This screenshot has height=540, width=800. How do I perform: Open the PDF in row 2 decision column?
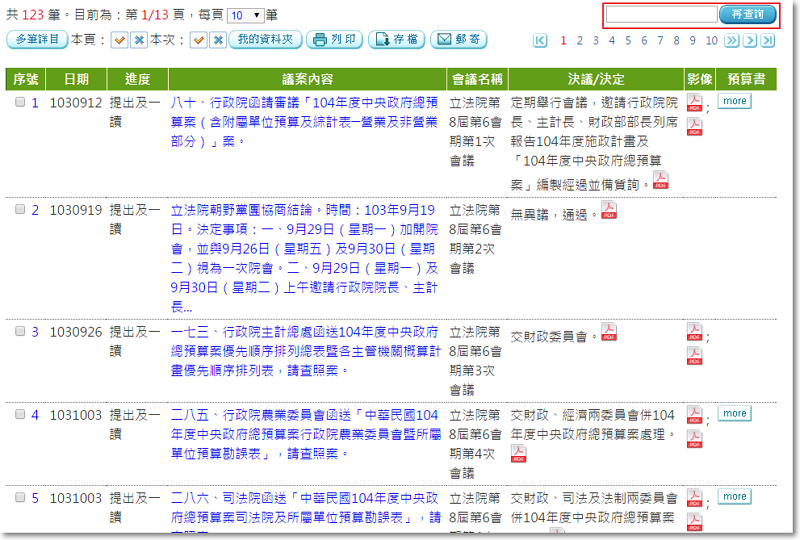point(609,211)
